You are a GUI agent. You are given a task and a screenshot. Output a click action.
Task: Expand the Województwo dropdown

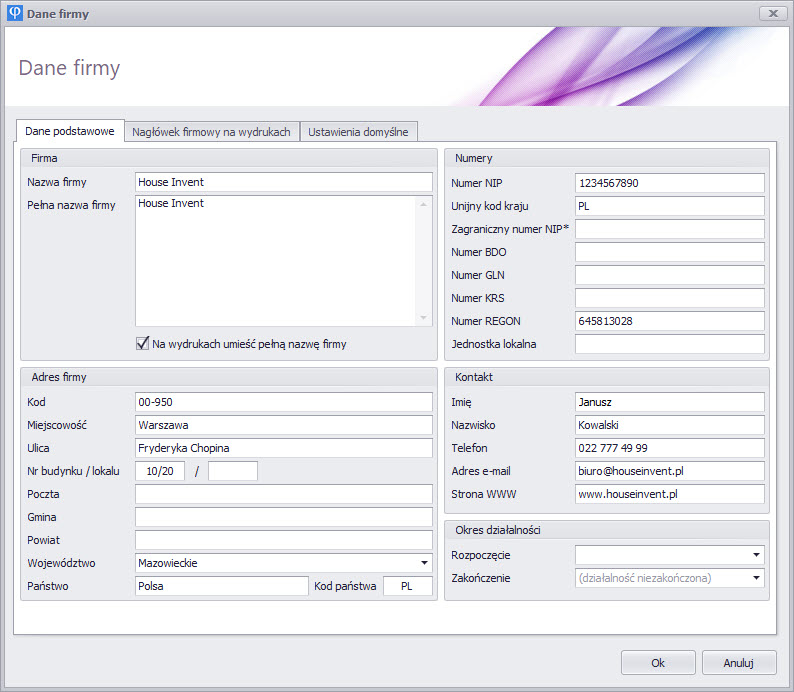[425, 563]
